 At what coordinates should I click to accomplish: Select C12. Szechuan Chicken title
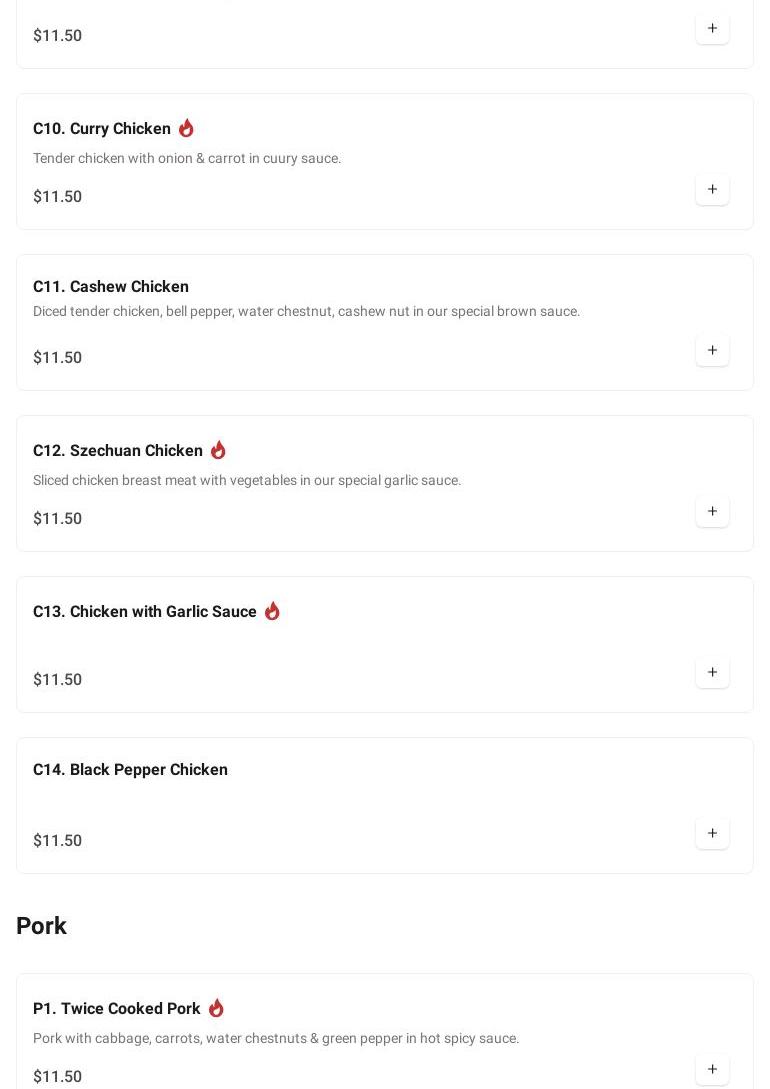[x=118, y=451]
